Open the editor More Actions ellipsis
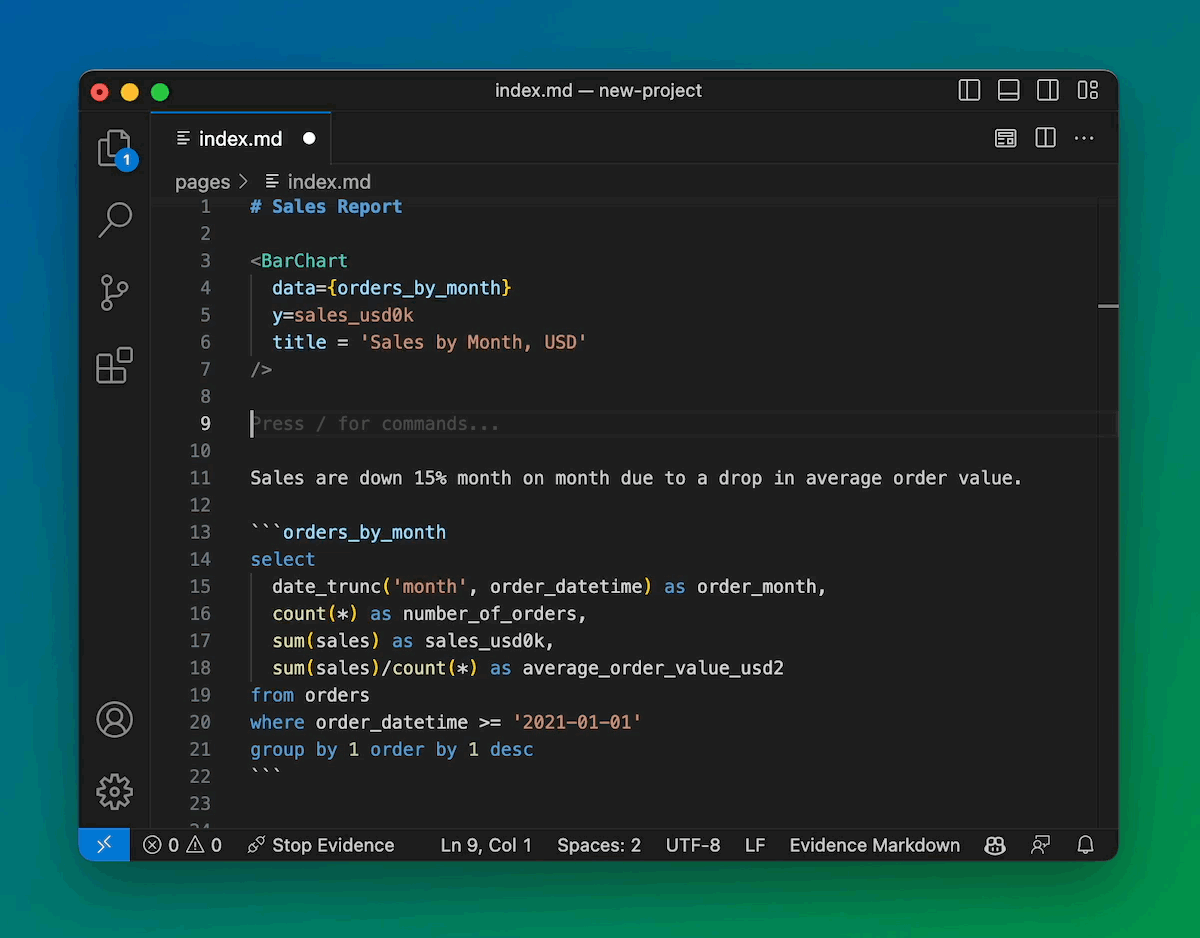The width and height of the screenshot is (1200, 938). [1084, 138]
